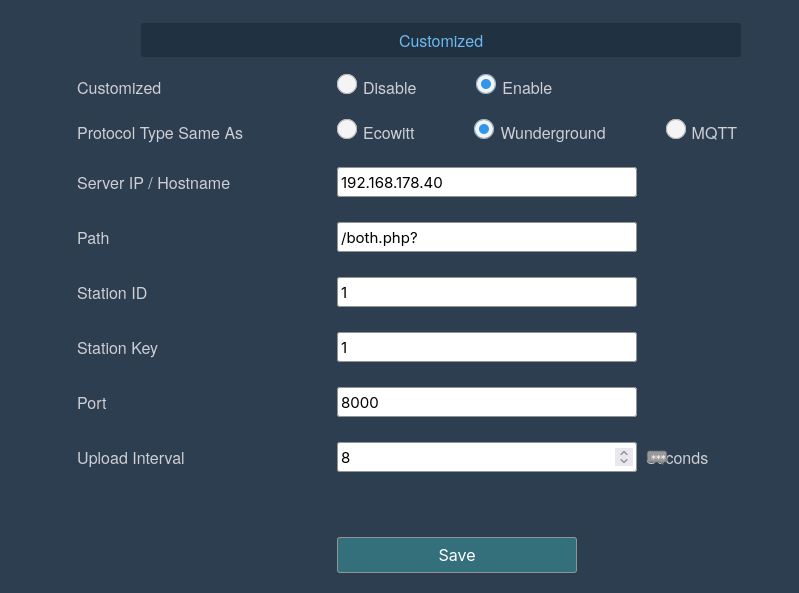799x593 pixels.
Task: Select the Disable radio button
Action: (x=347, y=85)
